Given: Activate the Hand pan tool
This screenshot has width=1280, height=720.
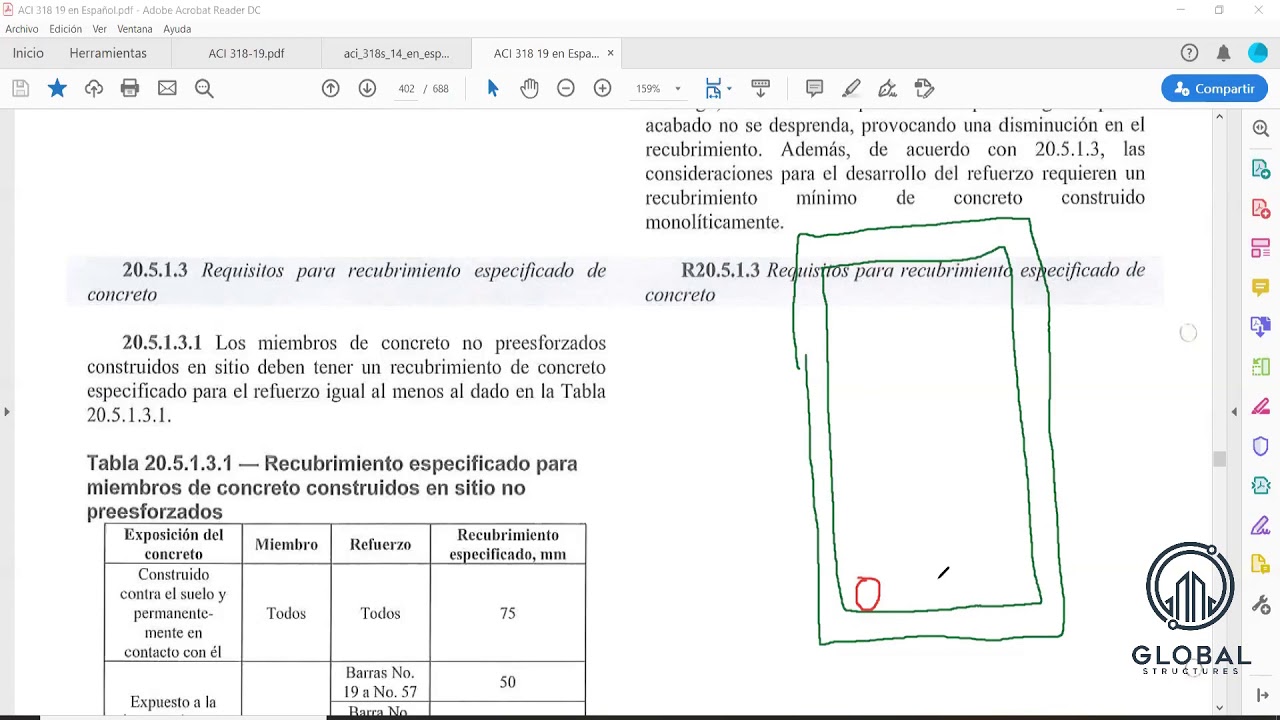Looking at the screenshot, I should click(x=529, y=89).
